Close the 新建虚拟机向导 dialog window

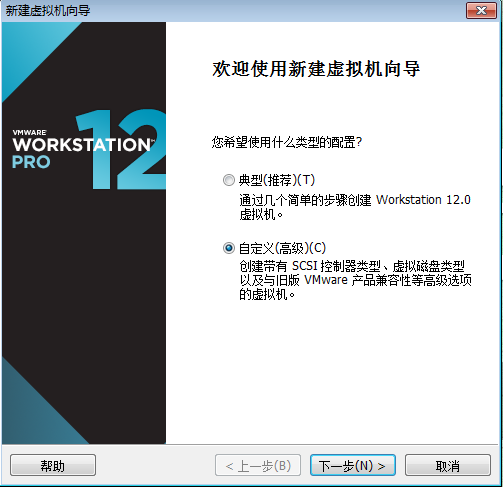[x=481, y=11]
